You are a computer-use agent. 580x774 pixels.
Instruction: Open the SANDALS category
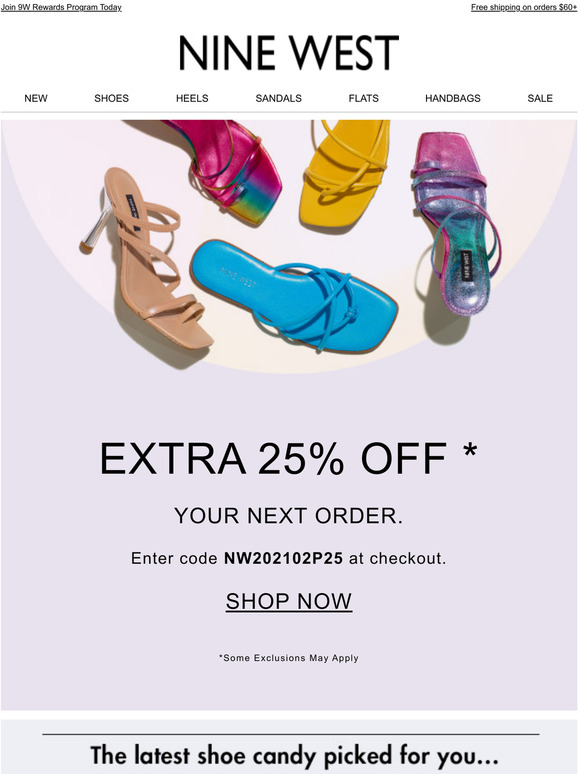(278, 98)
